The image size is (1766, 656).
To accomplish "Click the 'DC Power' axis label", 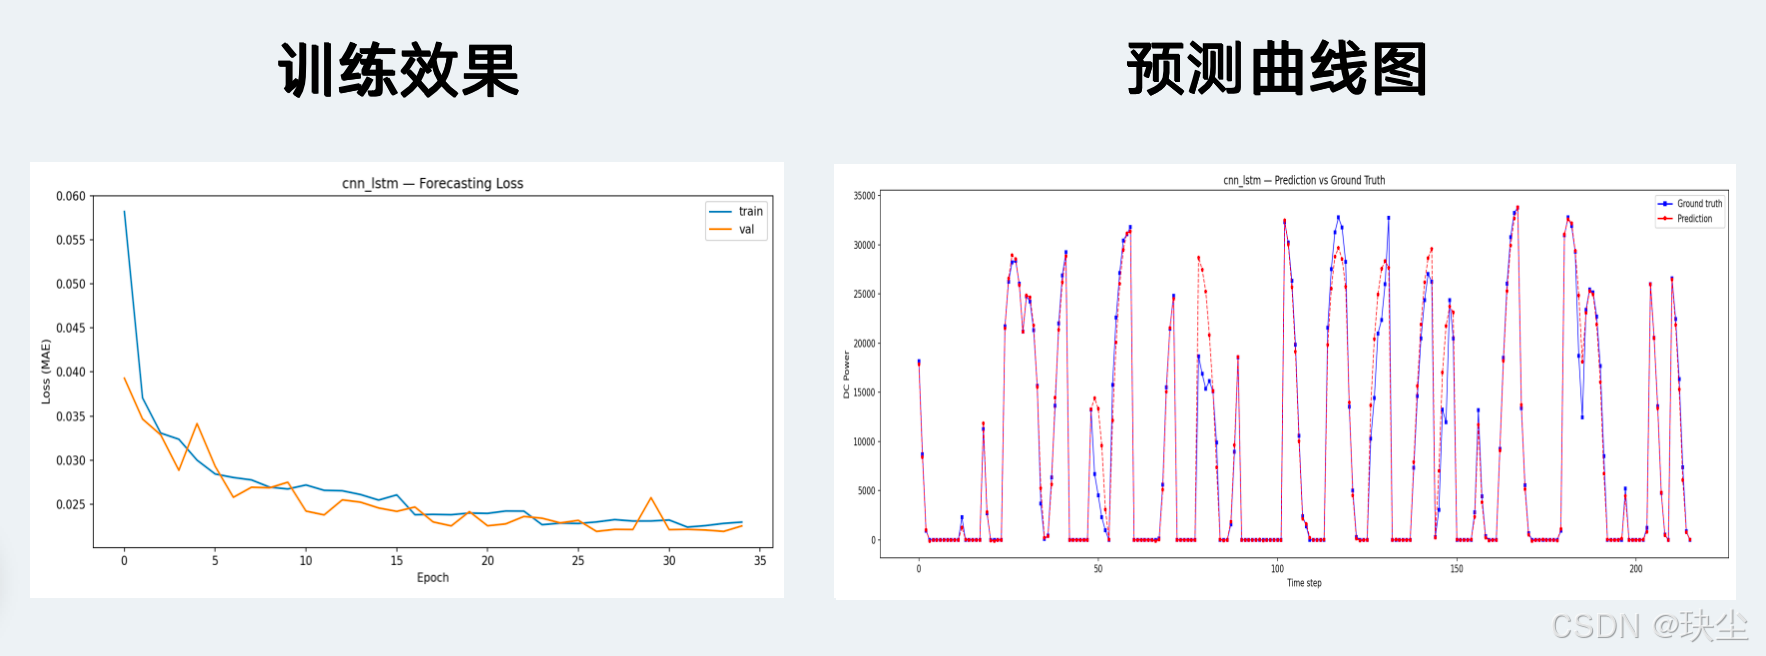I will click(846, 374).
